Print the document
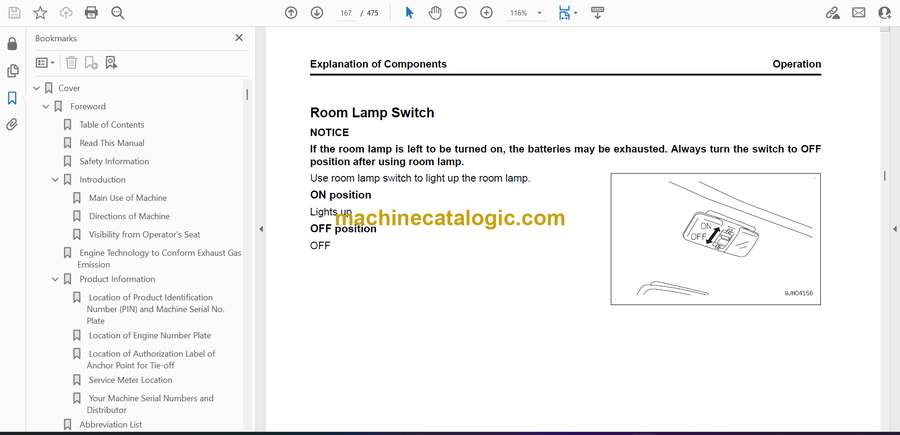The image size is (900, 435). click(91, 13)
